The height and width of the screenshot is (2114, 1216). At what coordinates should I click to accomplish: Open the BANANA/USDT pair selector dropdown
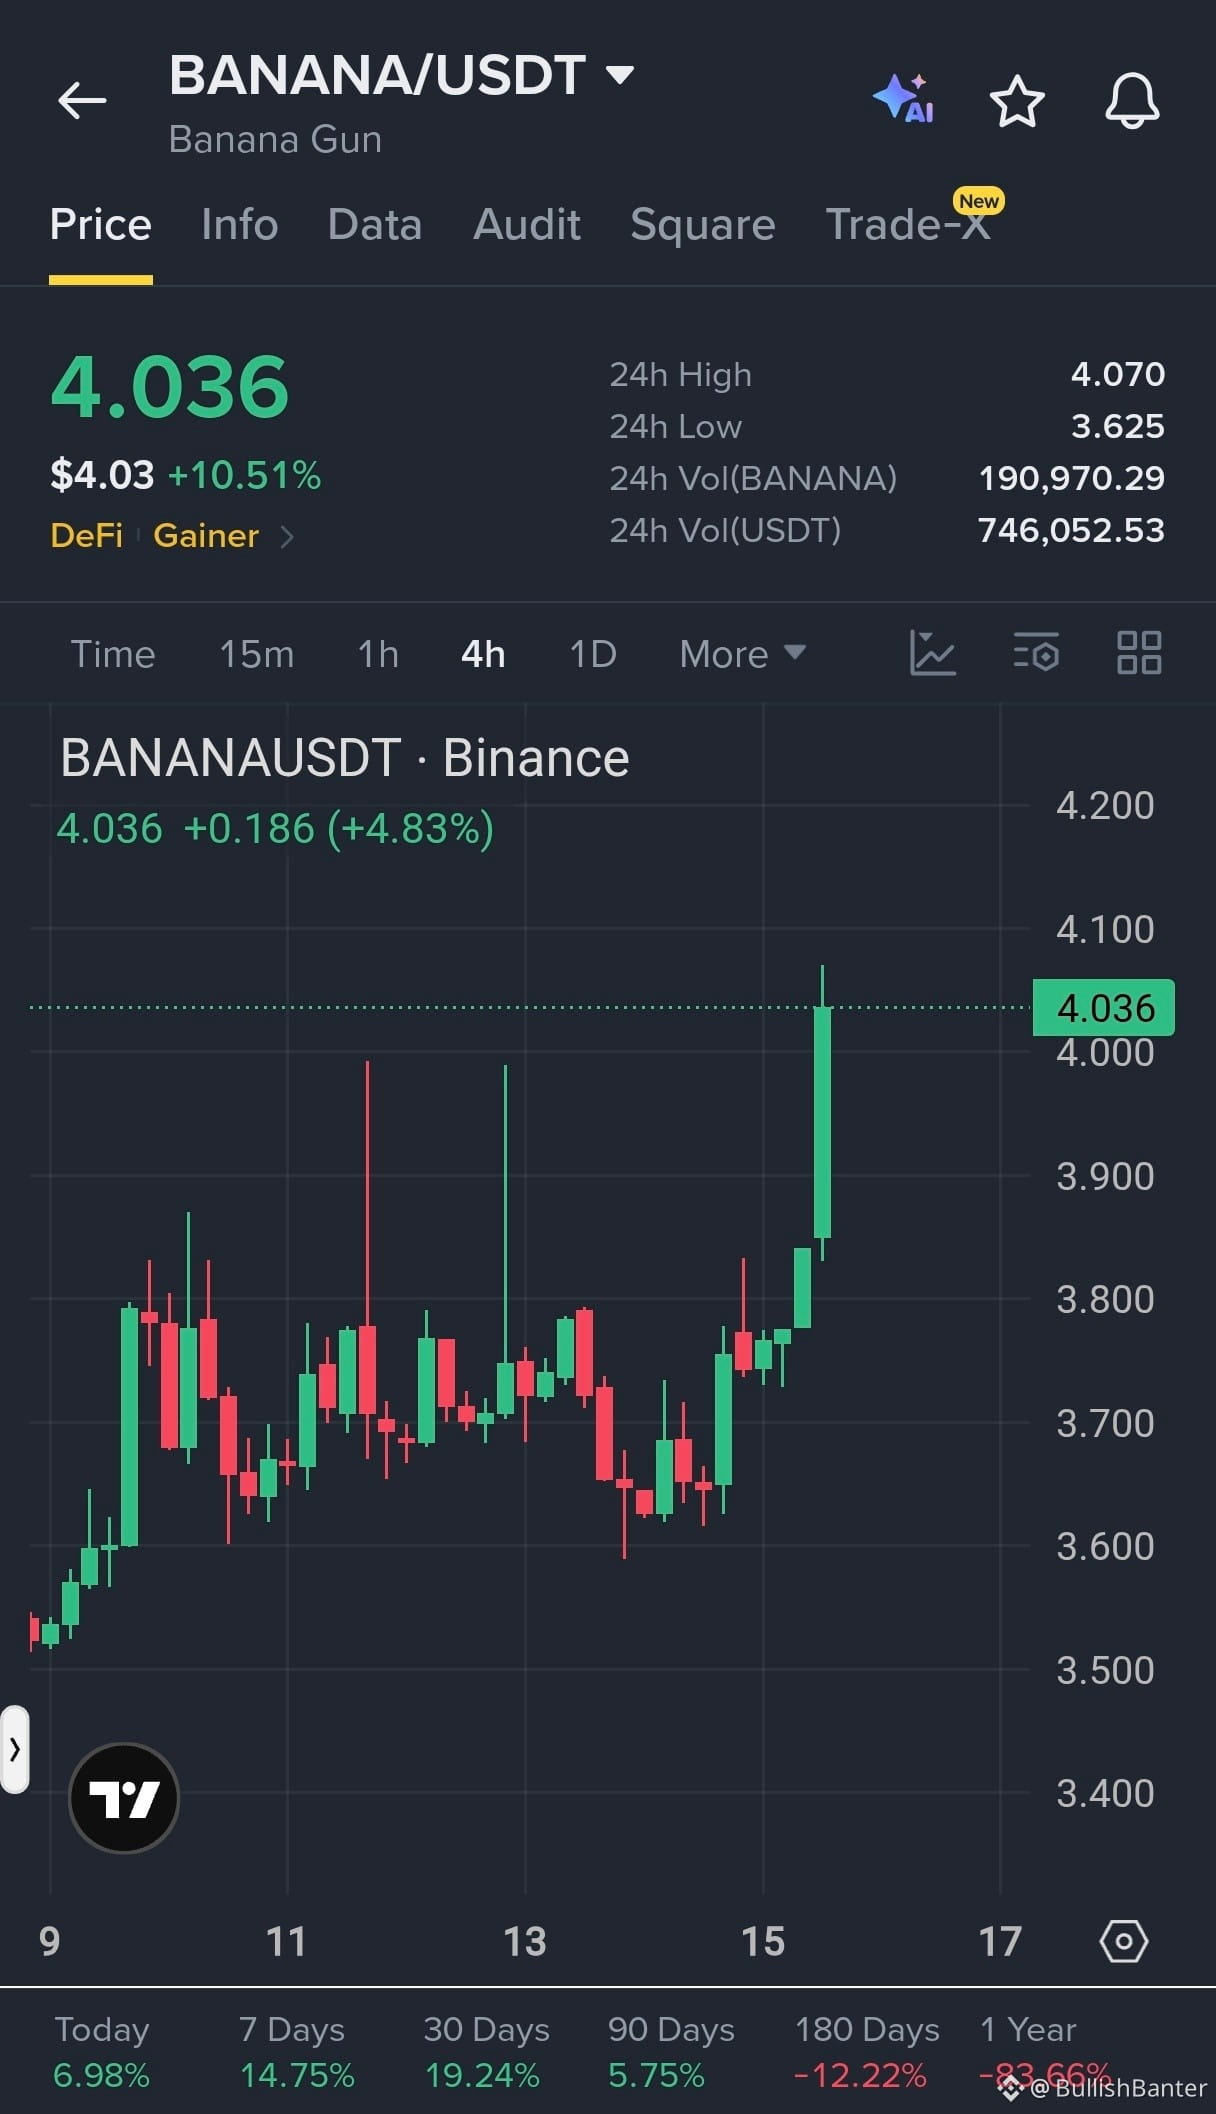pos(402,75)
